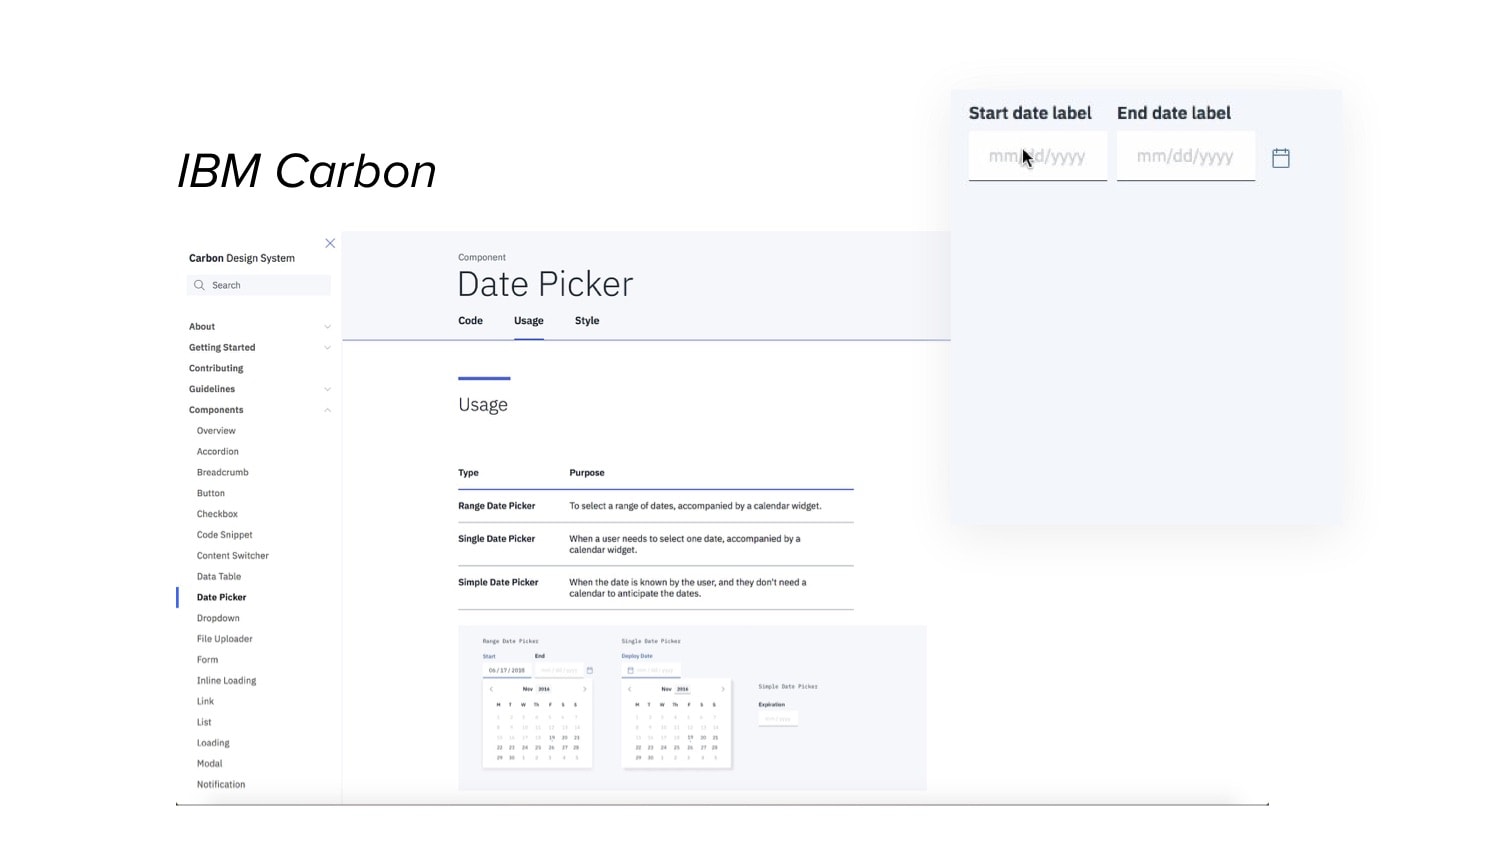Screen dimensions: 1500x843
Task: Click the Components nav heading
Action: tap(216, 410)
